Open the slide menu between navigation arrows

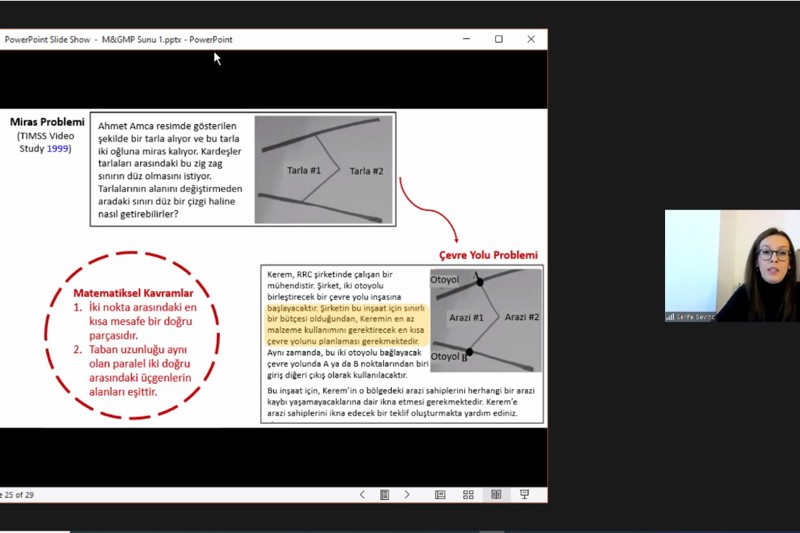384,494
